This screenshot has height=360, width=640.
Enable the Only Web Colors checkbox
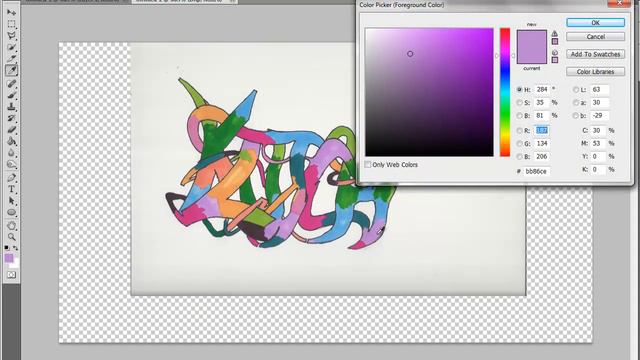coord(368,164)
